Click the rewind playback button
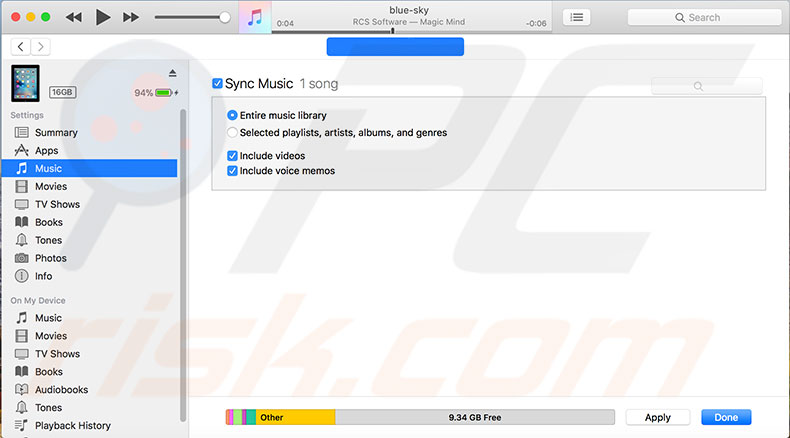This screenshot has width=790, height=438. click(x=74, y=17)
